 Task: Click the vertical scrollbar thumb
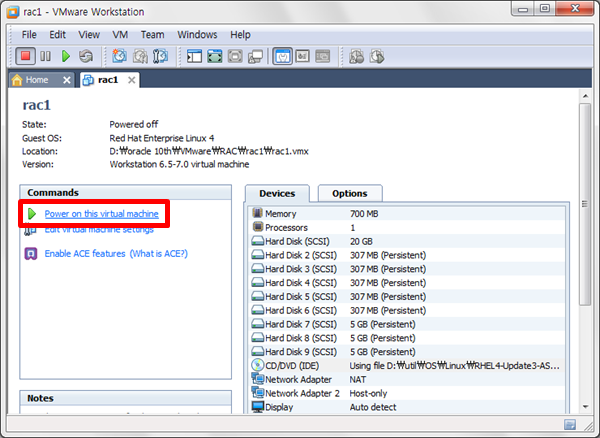coord(585,204)
